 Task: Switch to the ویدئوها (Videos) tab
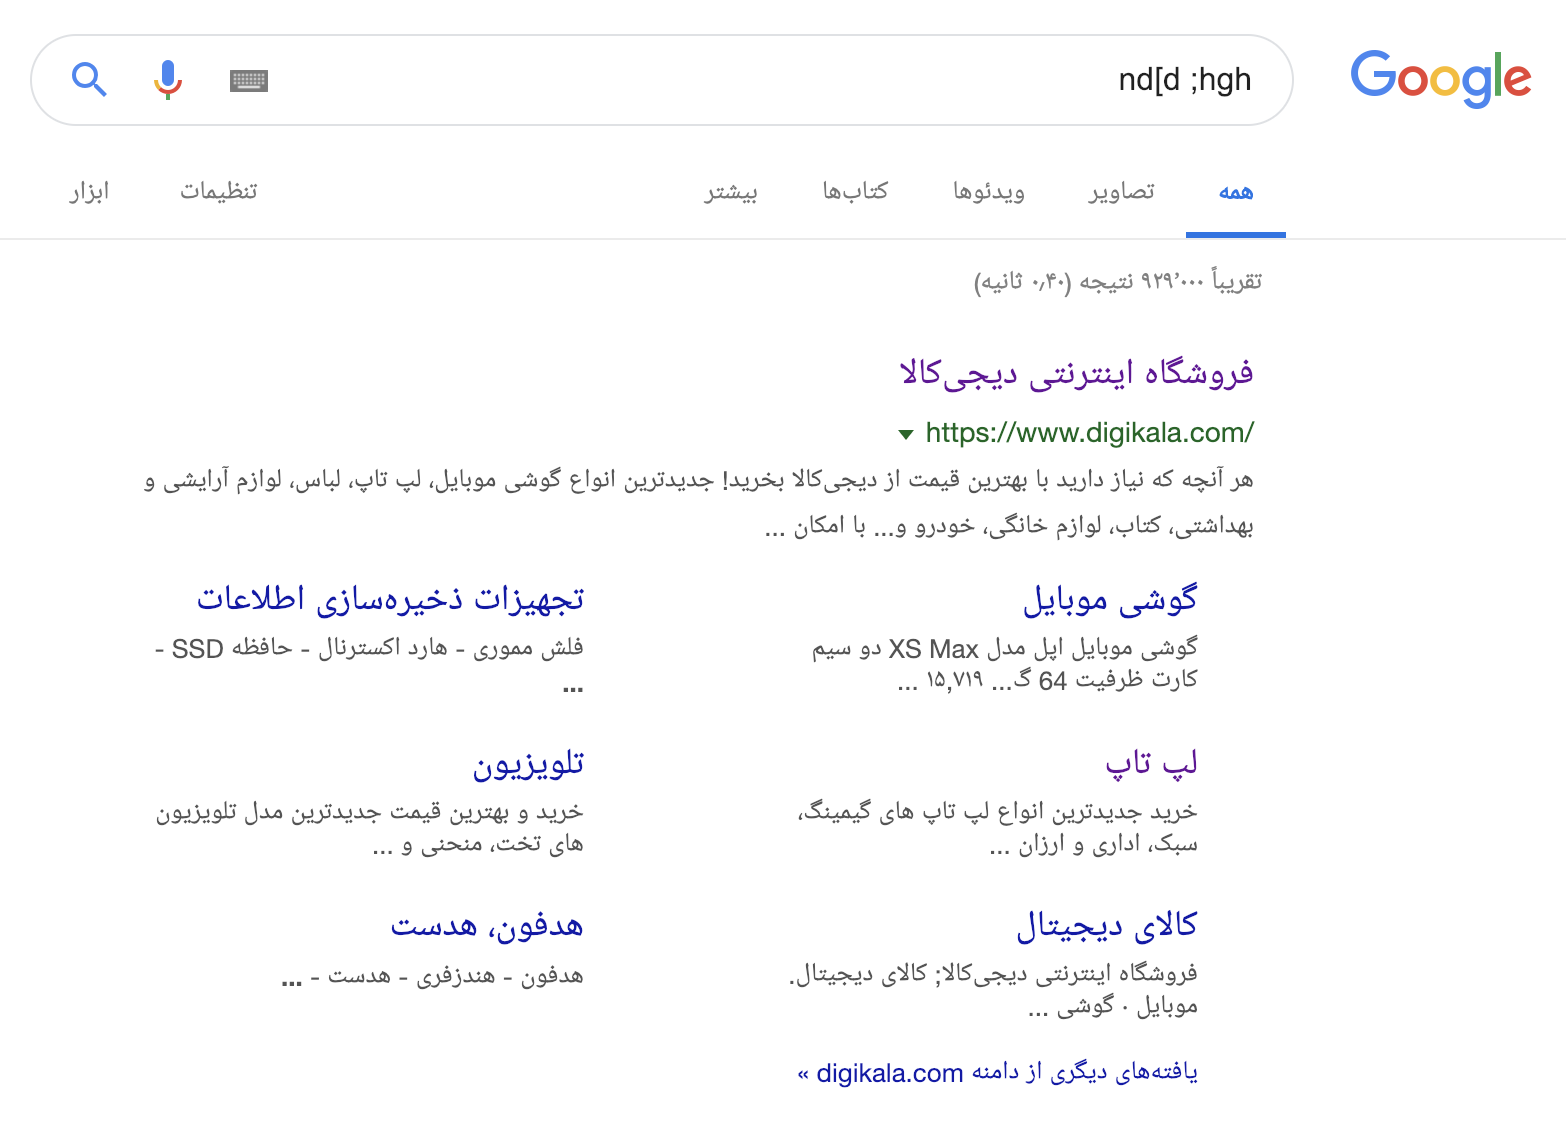(989, 191)
